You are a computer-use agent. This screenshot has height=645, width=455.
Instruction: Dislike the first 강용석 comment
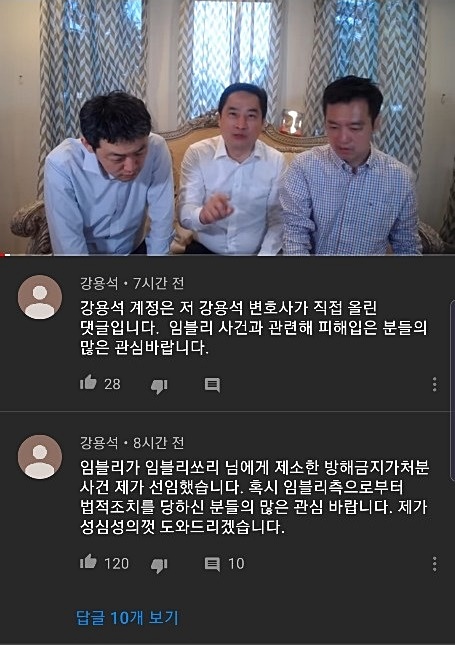point(159,386)
